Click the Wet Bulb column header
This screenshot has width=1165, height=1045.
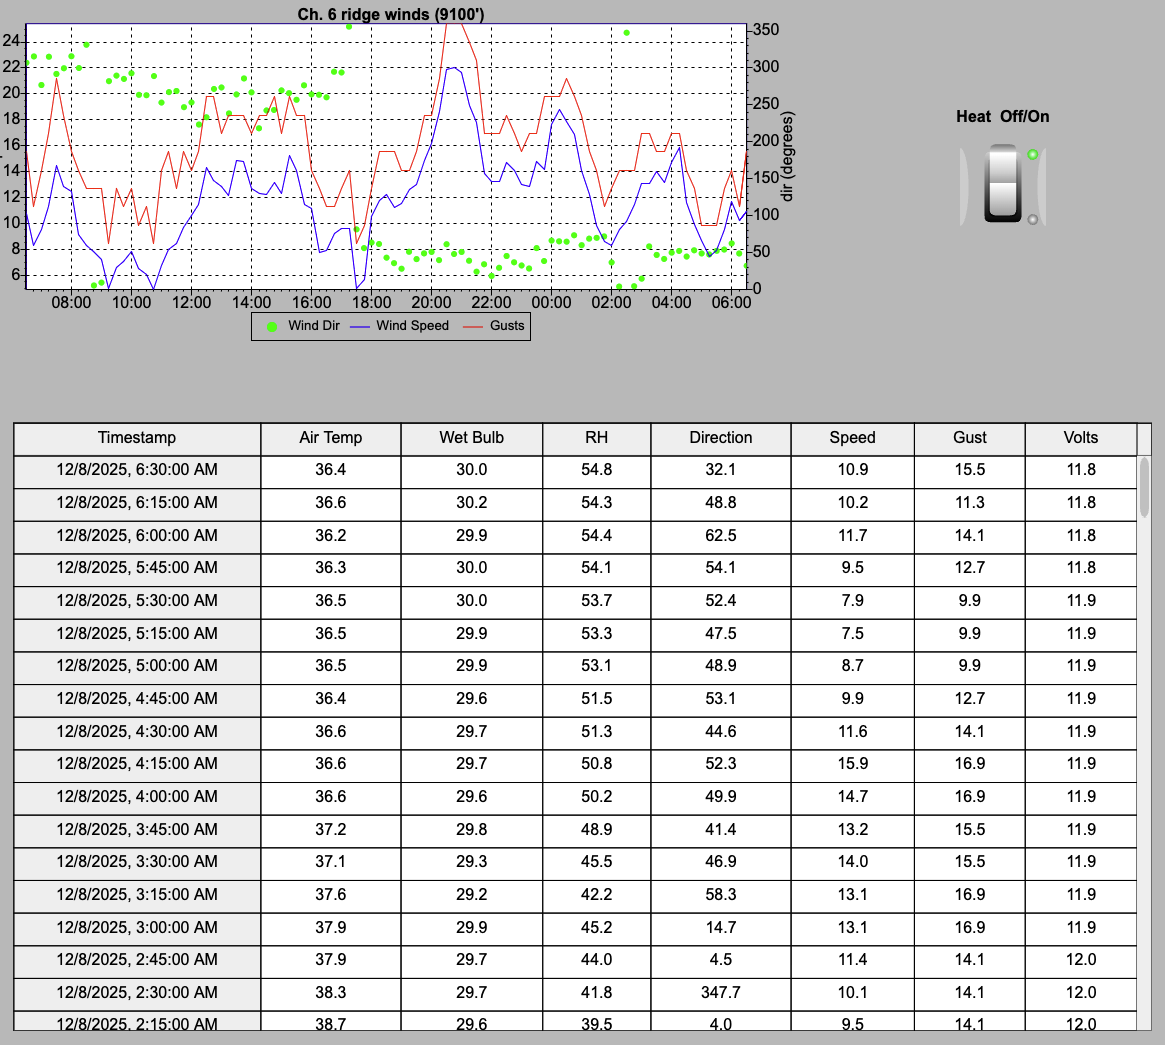[x=472, y=439]
